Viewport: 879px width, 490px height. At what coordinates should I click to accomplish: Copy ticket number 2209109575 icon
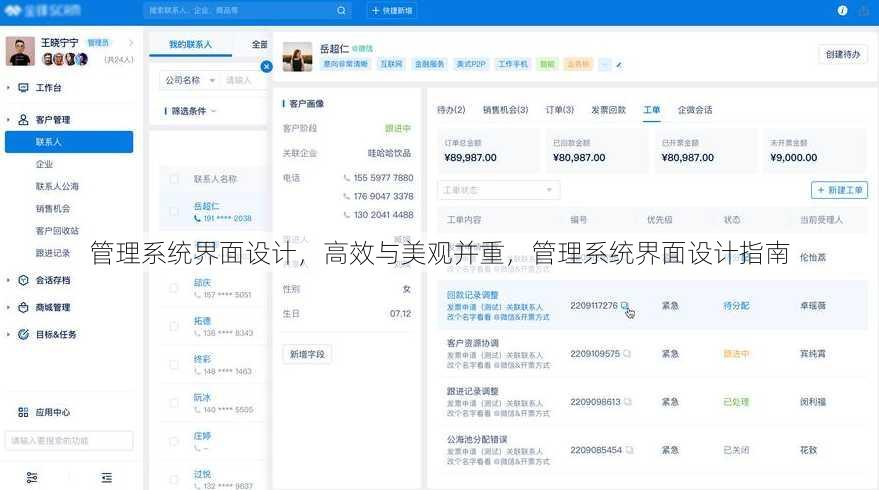pos(627,354)
